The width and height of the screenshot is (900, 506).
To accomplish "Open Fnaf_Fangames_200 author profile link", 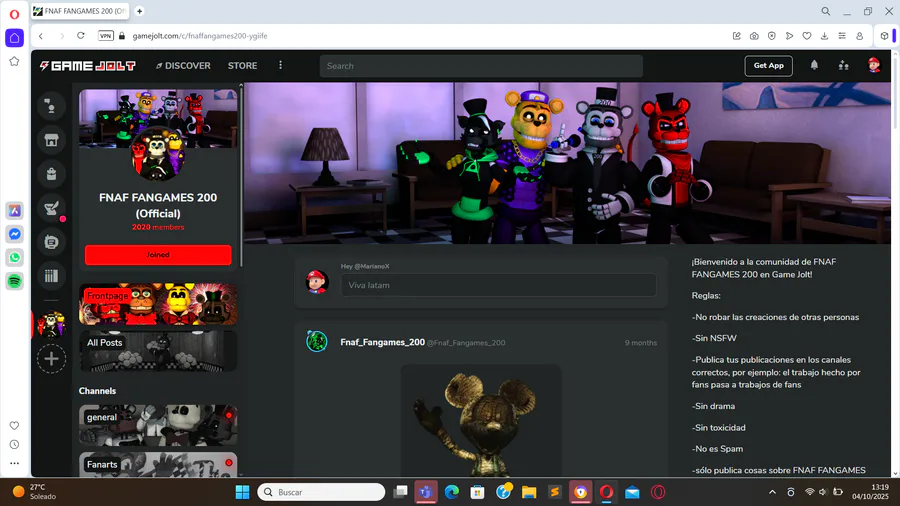I will (382, 342).
